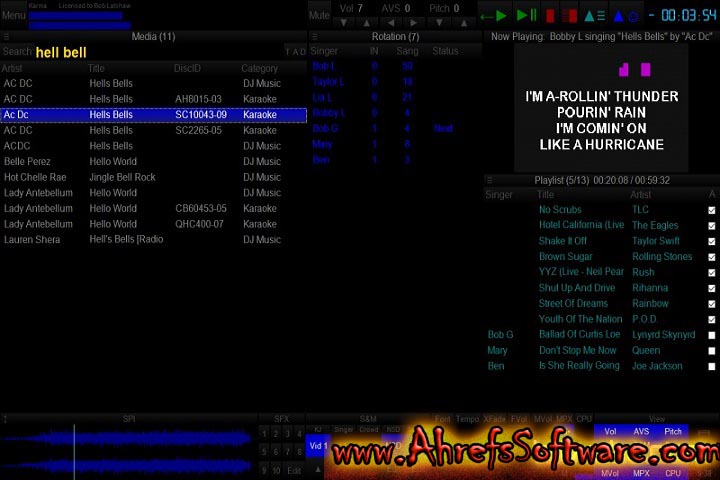Select the Hells Bells SC2265-05 row

coord(153,130)
